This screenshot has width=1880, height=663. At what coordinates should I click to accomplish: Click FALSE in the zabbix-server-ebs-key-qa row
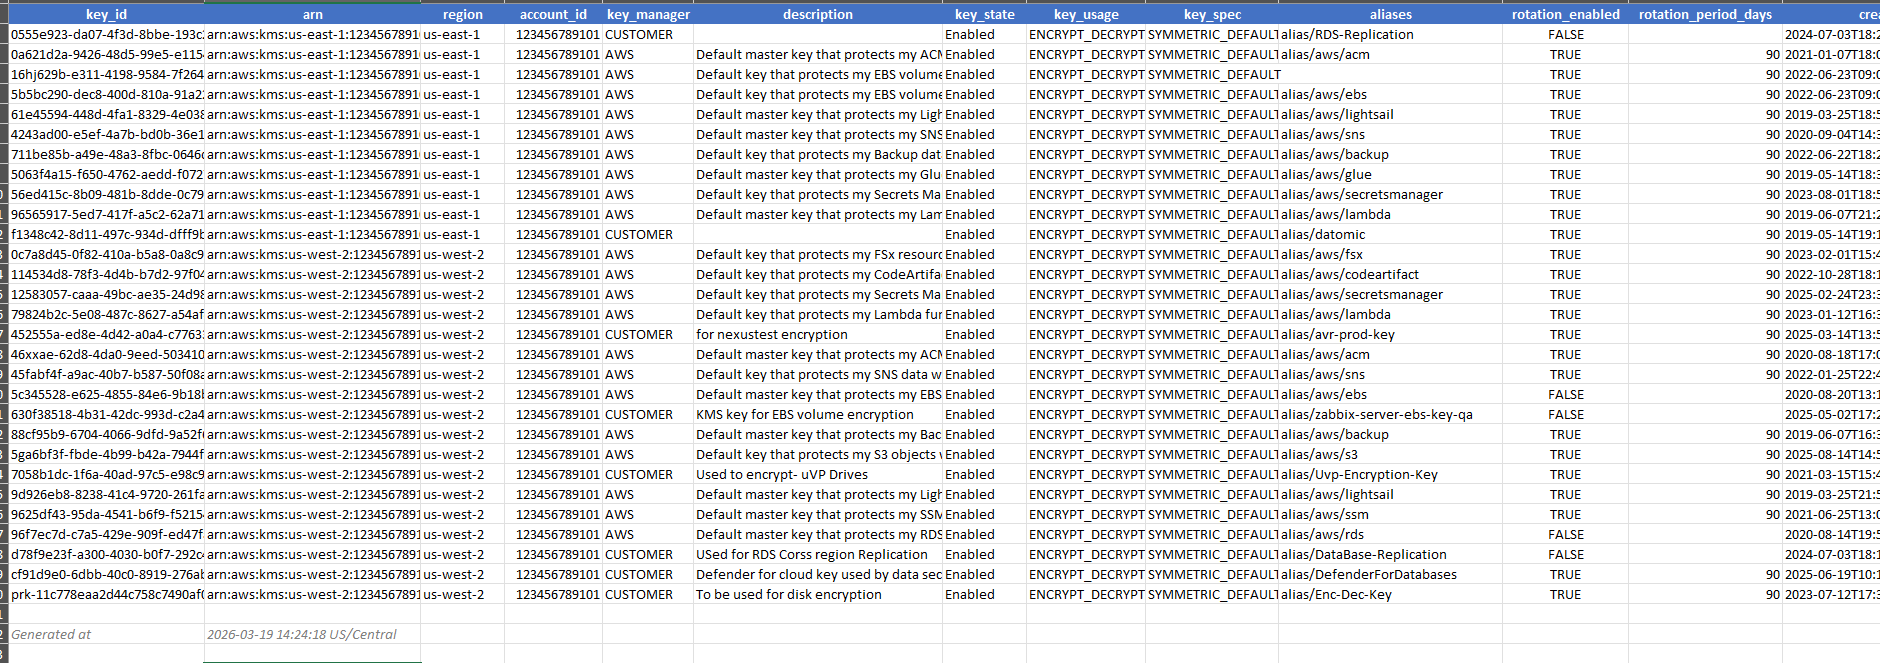[1565, 414]
